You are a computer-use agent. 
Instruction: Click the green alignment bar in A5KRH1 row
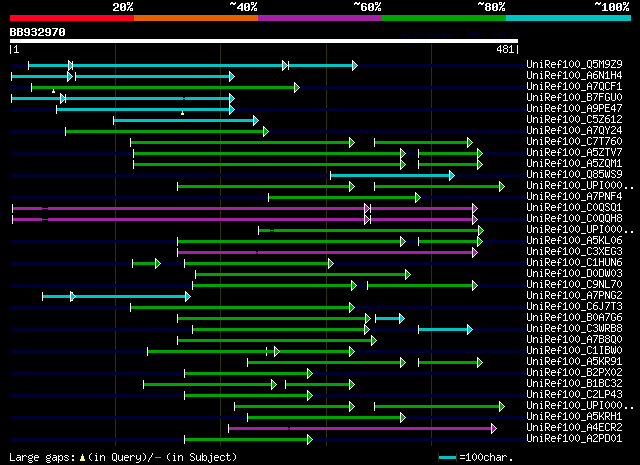(327, 418)
